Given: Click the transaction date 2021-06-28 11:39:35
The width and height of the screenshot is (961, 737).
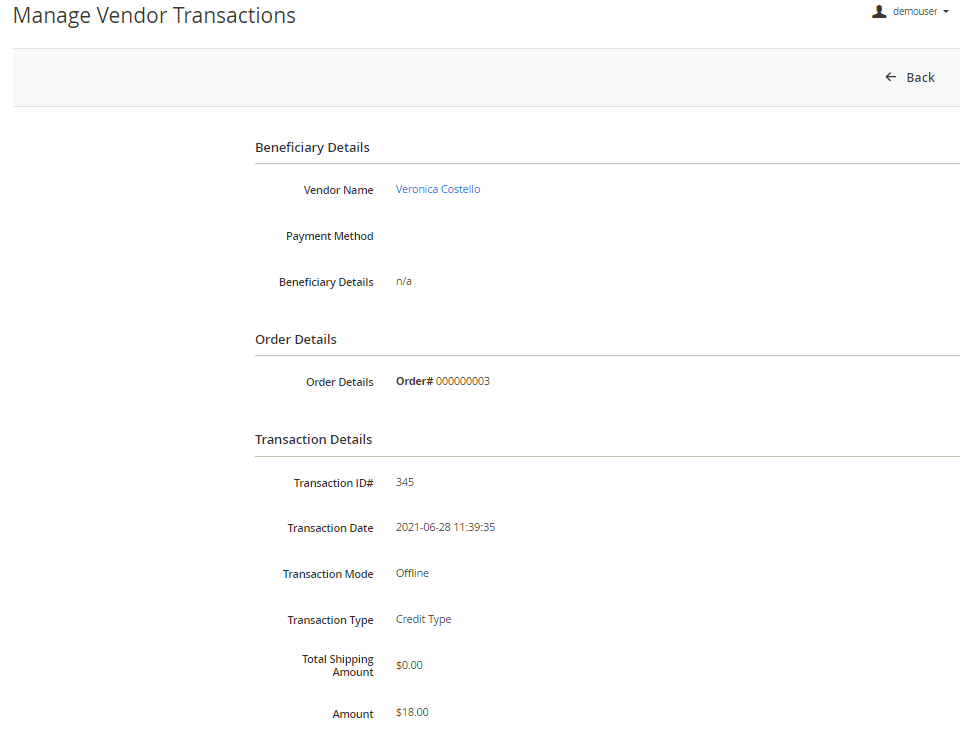Looking at the screenshot, I should (x=445, y=527).
